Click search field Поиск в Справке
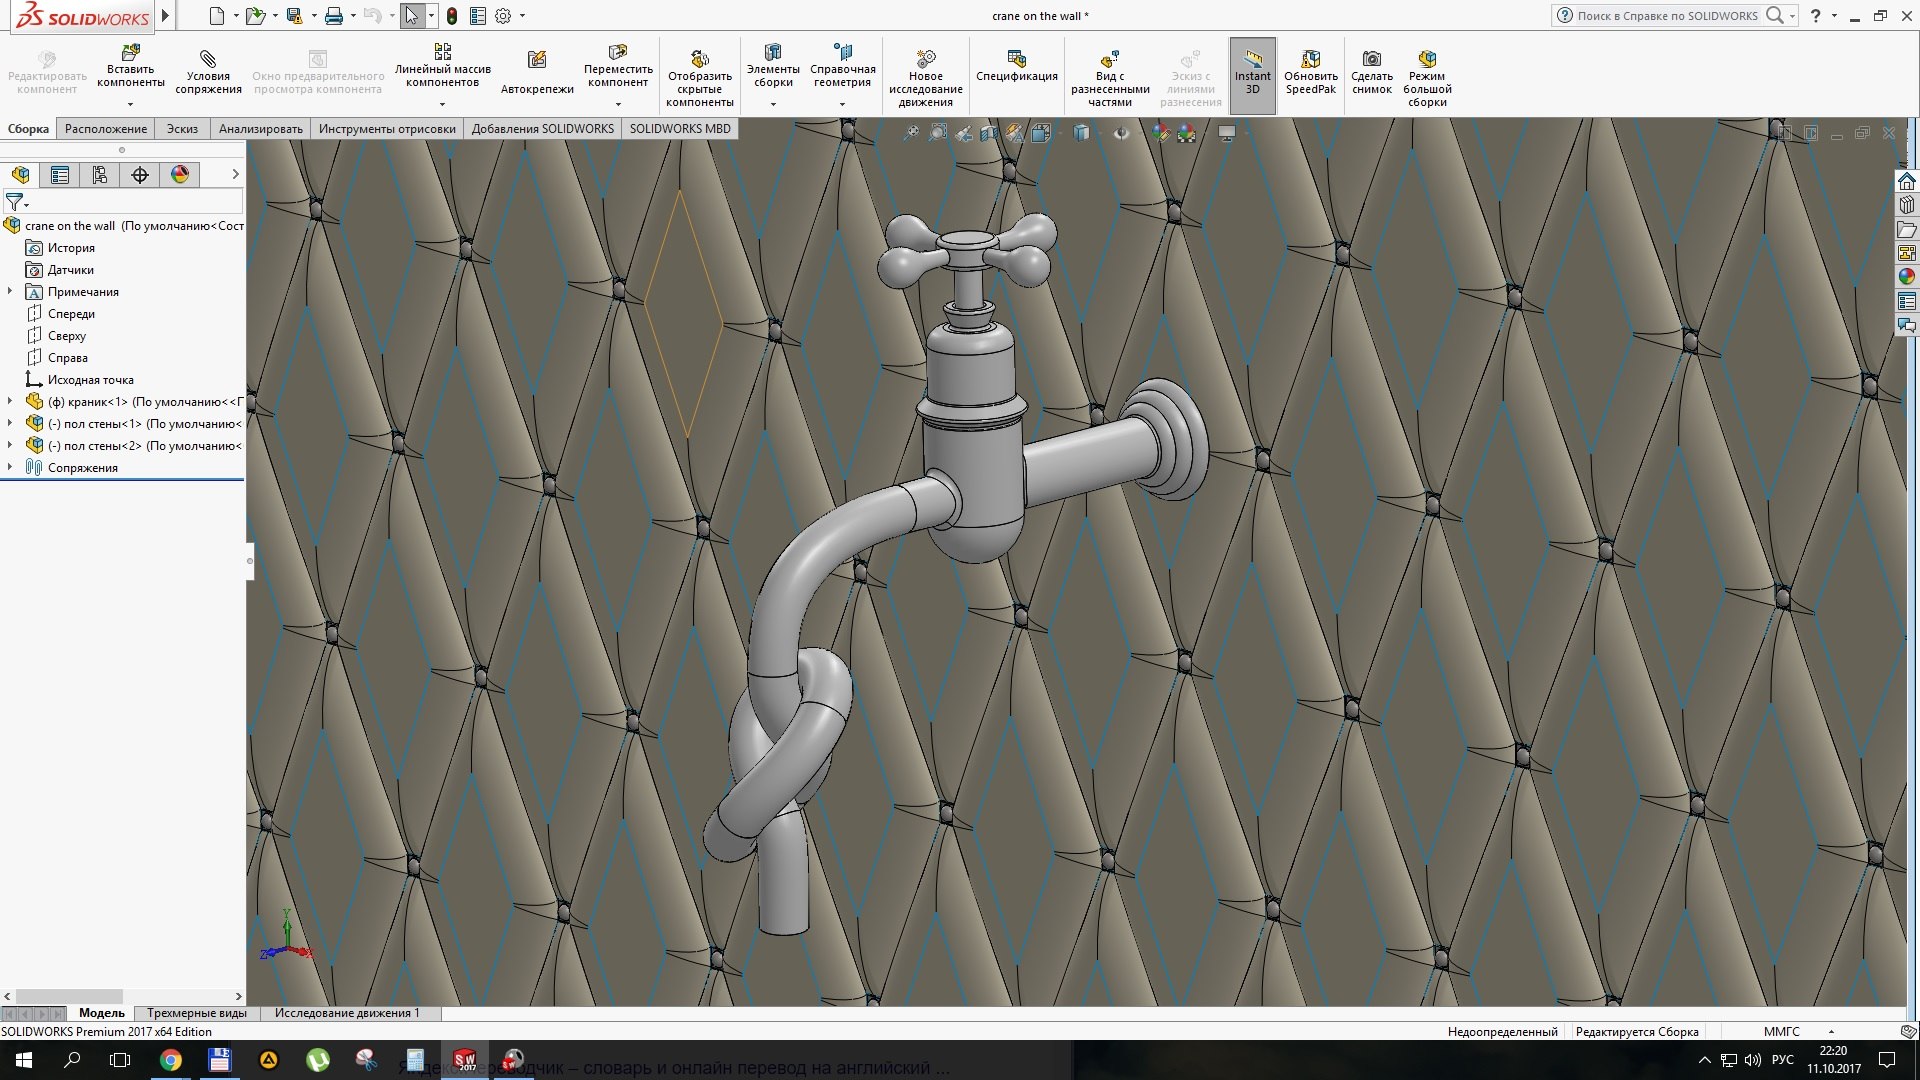The height and width of the screenshot is (1080, 1920). tap(1667, 16)
